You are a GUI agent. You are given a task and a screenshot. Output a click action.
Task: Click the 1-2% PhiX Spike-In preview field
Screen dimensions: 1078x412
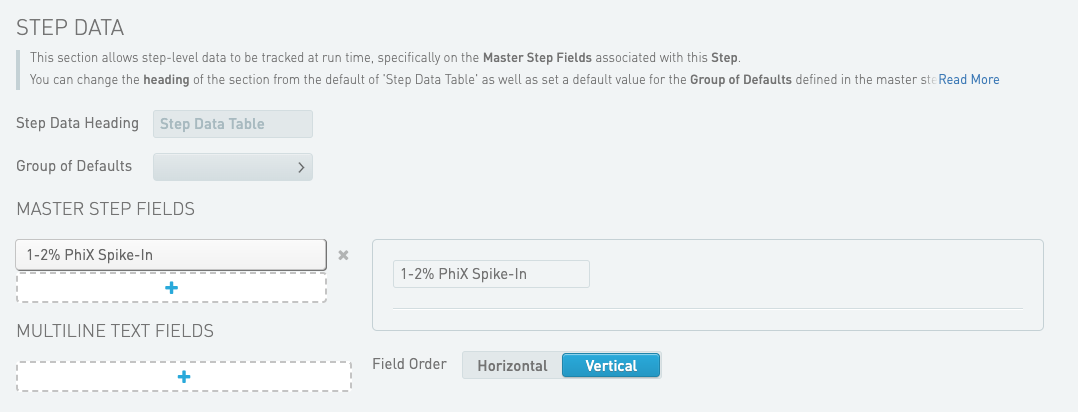(491, 274)
